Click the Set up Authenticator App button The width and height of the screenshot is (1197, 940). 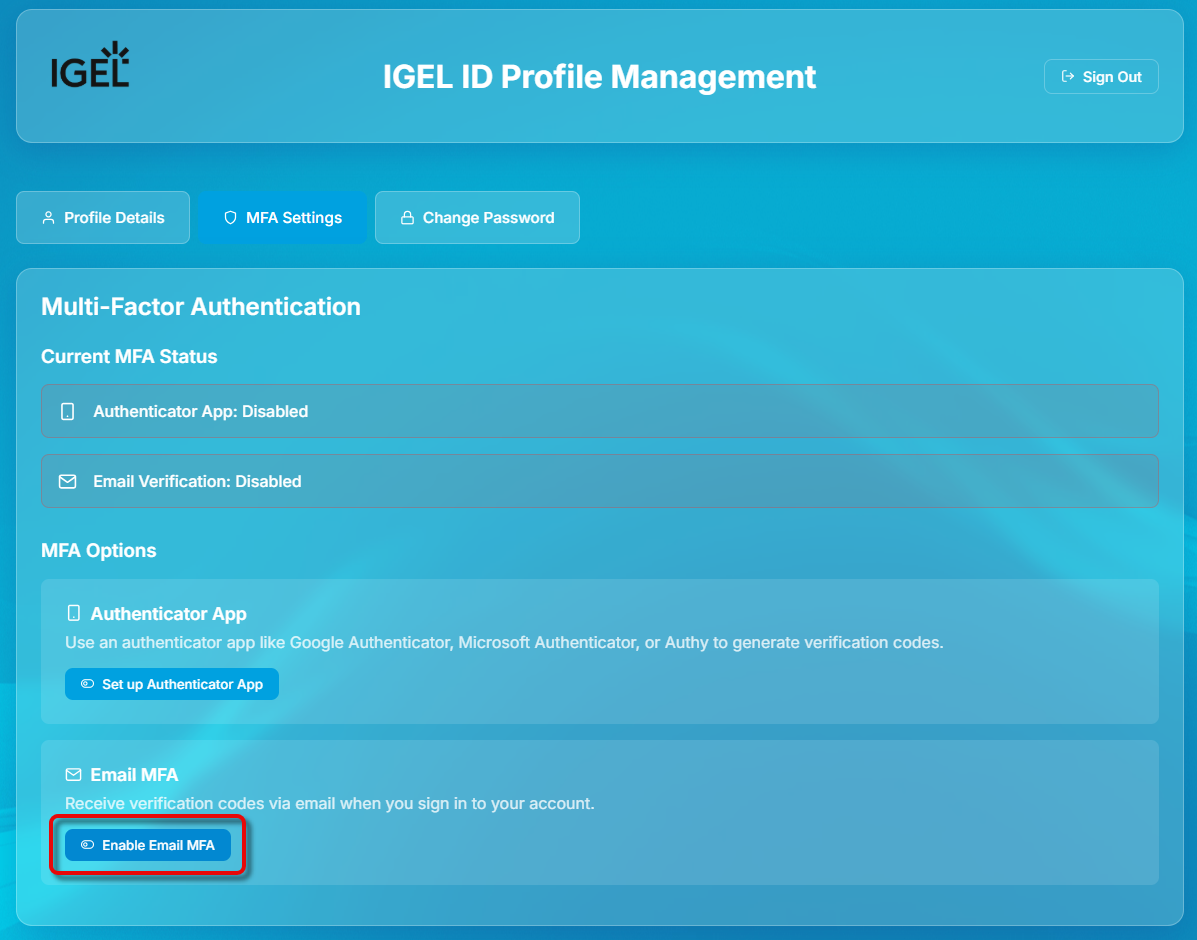coord(171,684)
